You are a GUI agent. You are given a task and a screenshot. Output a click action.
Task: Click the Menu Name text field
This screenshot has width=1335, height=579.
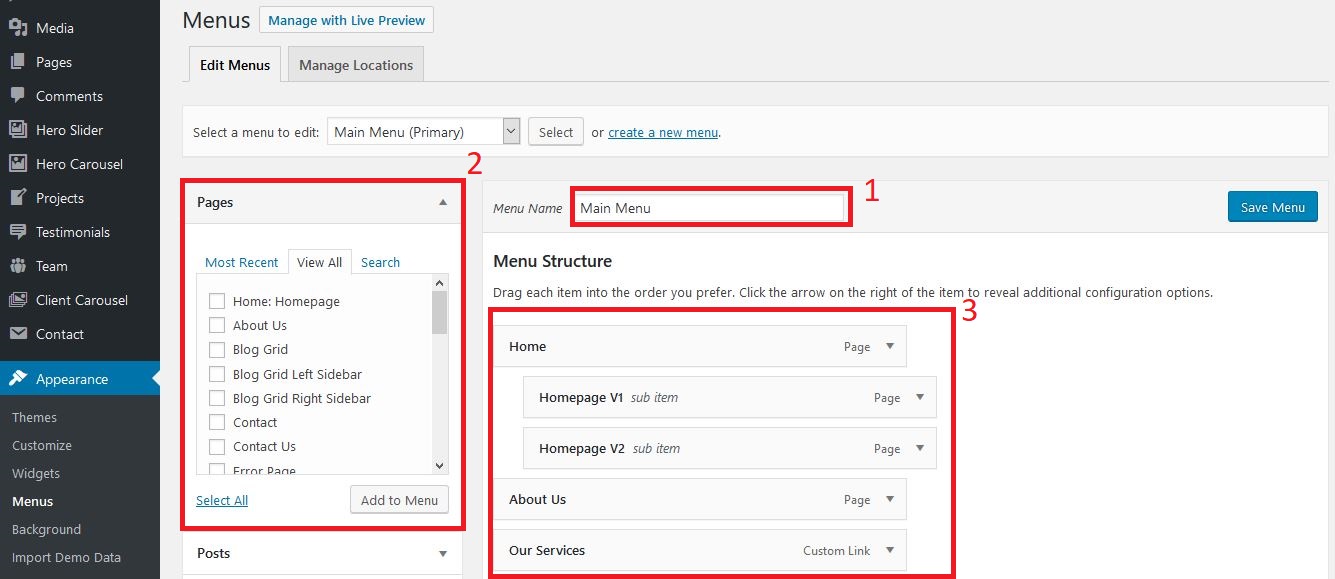[710, 208]
